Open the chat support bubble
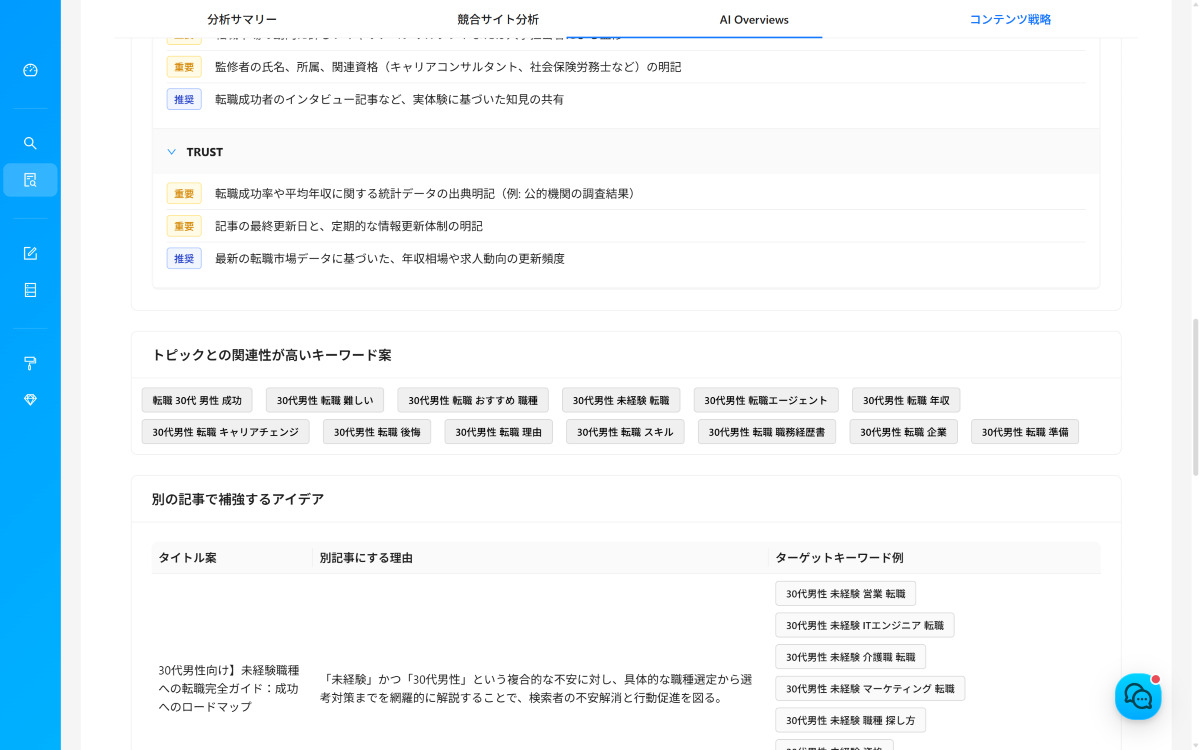Image resolution: width=1200 pixels, height=750 pixels. [1138, 697]
